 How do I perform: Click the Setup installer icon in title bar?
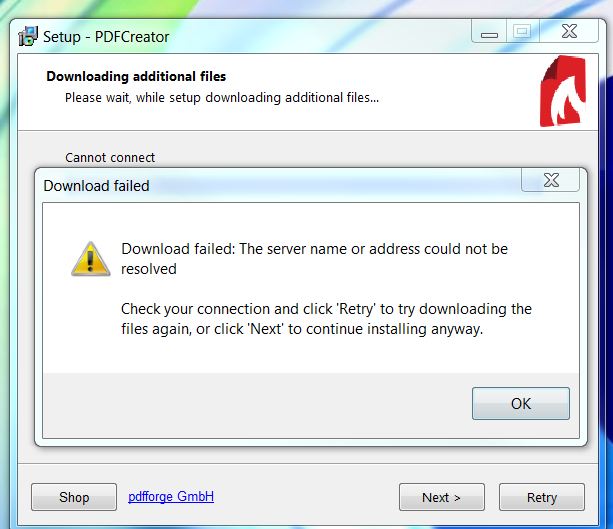(x=28, y=36)
